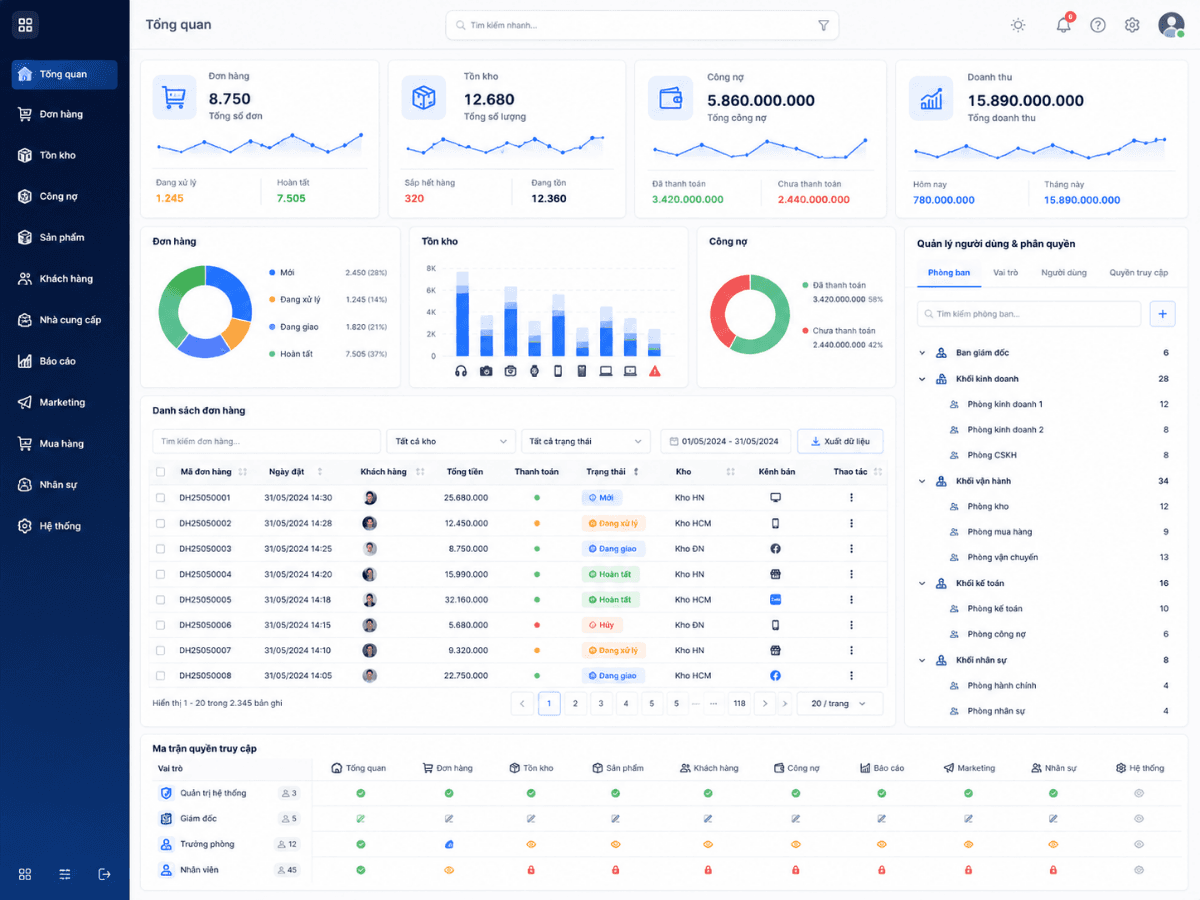
Task: Check the box for order DH25050004
Action: click(161, 574)
